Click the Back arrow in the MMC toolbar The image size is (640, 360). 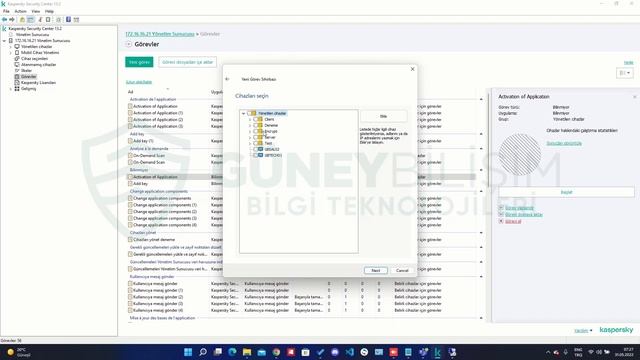4,20
